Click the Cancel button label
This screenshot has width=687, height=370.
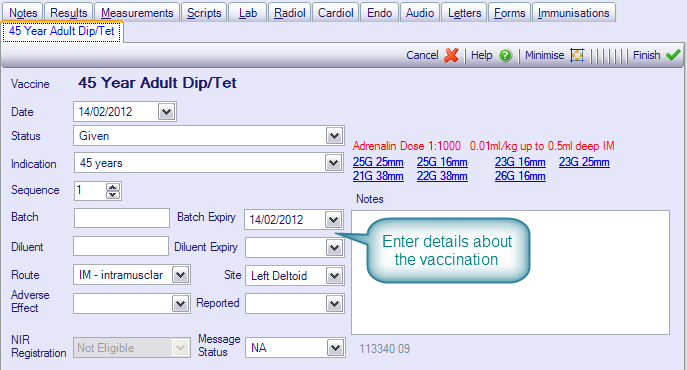point(422,55)
